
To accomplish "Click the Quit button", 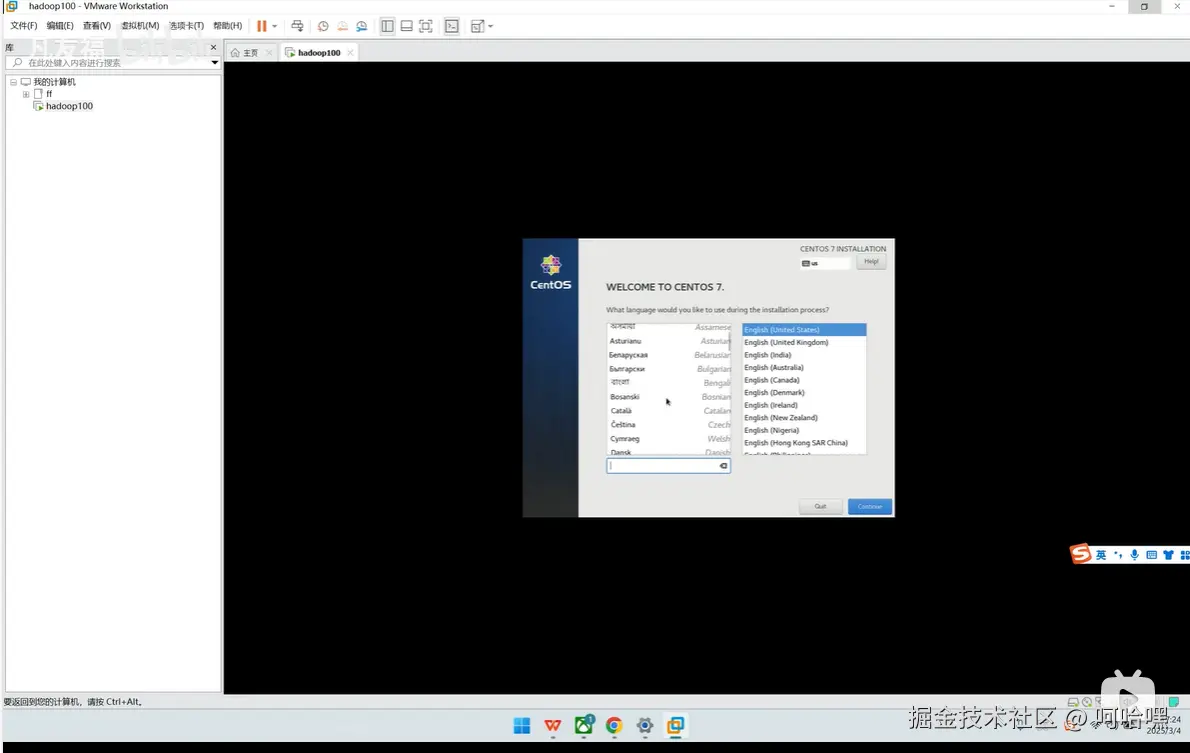I will (820, 506).
